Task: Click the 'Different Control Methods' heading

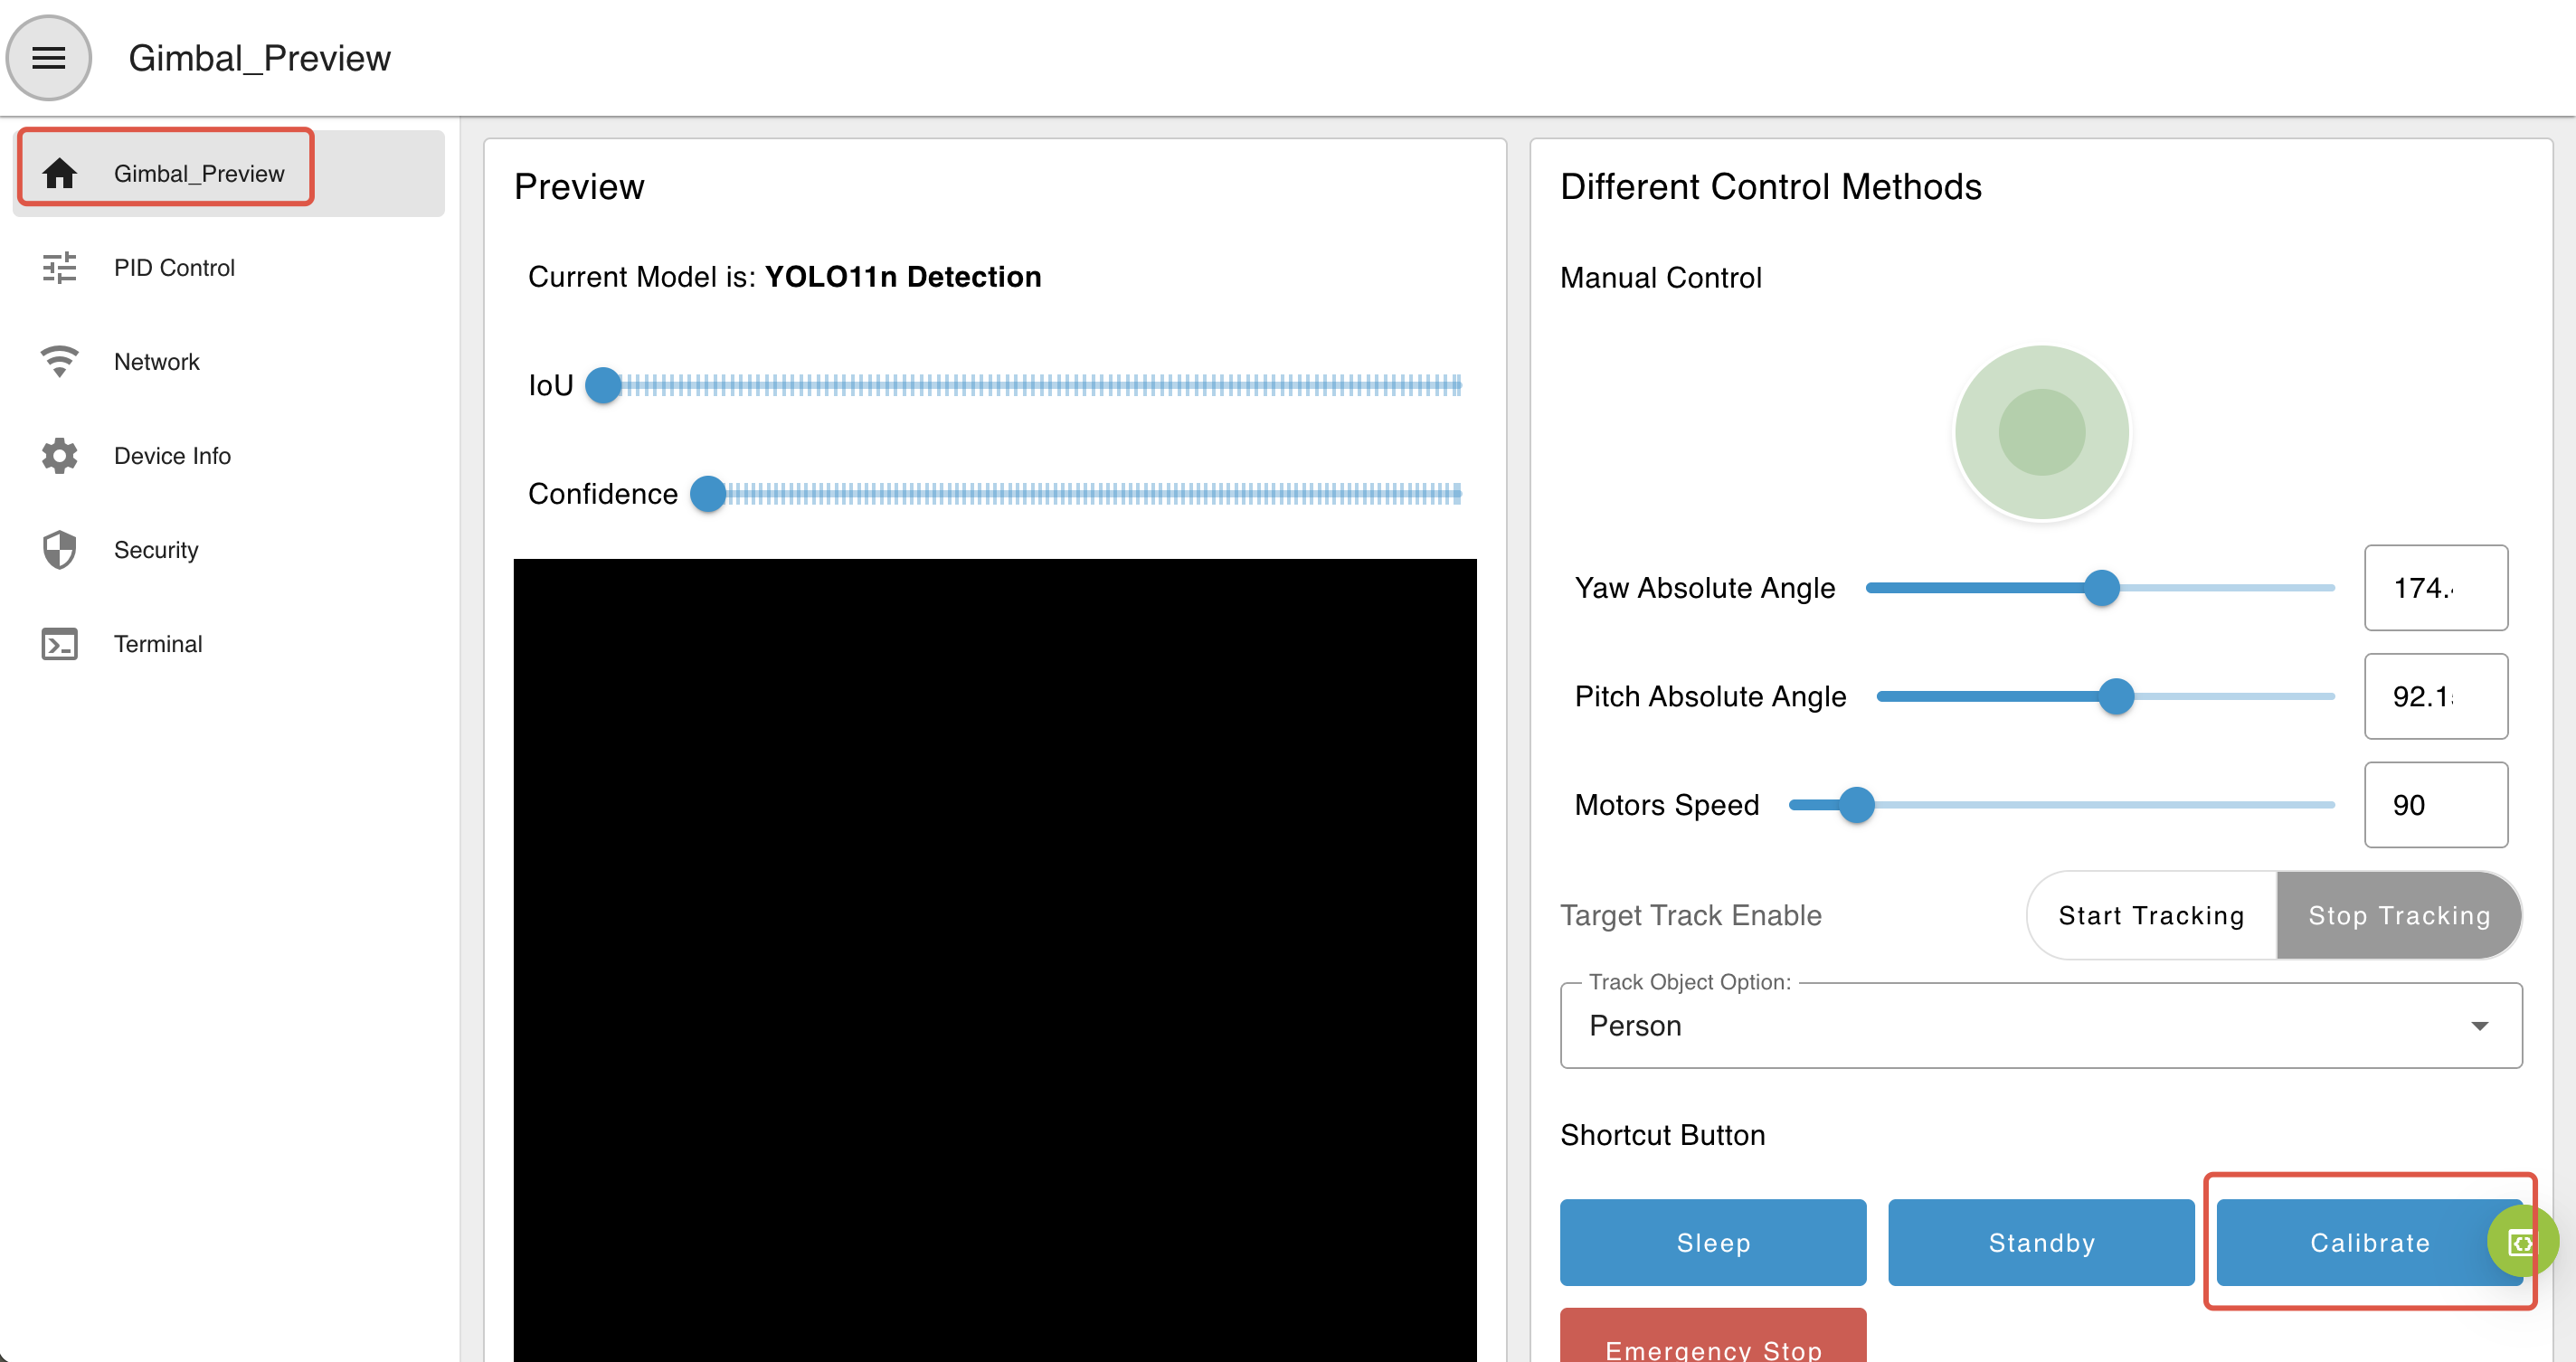Action: pyautogui.click(x=1770, y=187)
